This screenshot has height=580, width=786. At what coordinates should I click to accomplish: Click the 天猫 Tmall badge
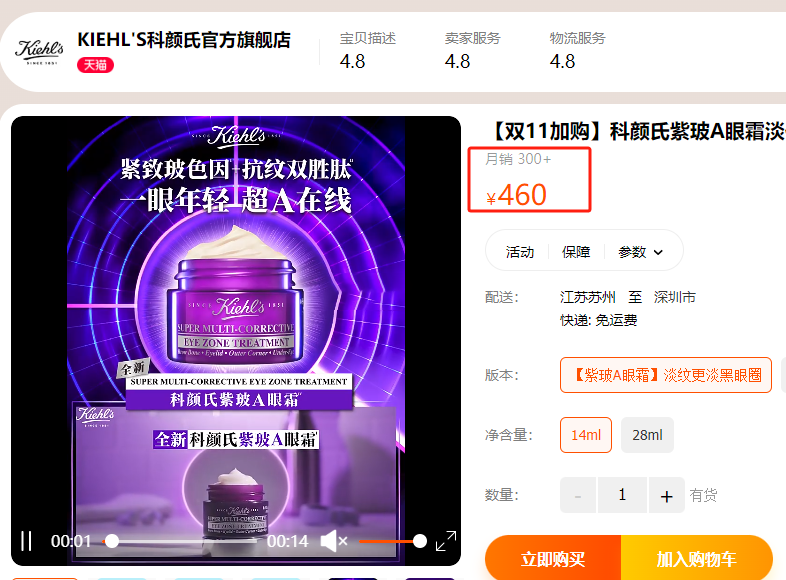(x=95, y=65)
